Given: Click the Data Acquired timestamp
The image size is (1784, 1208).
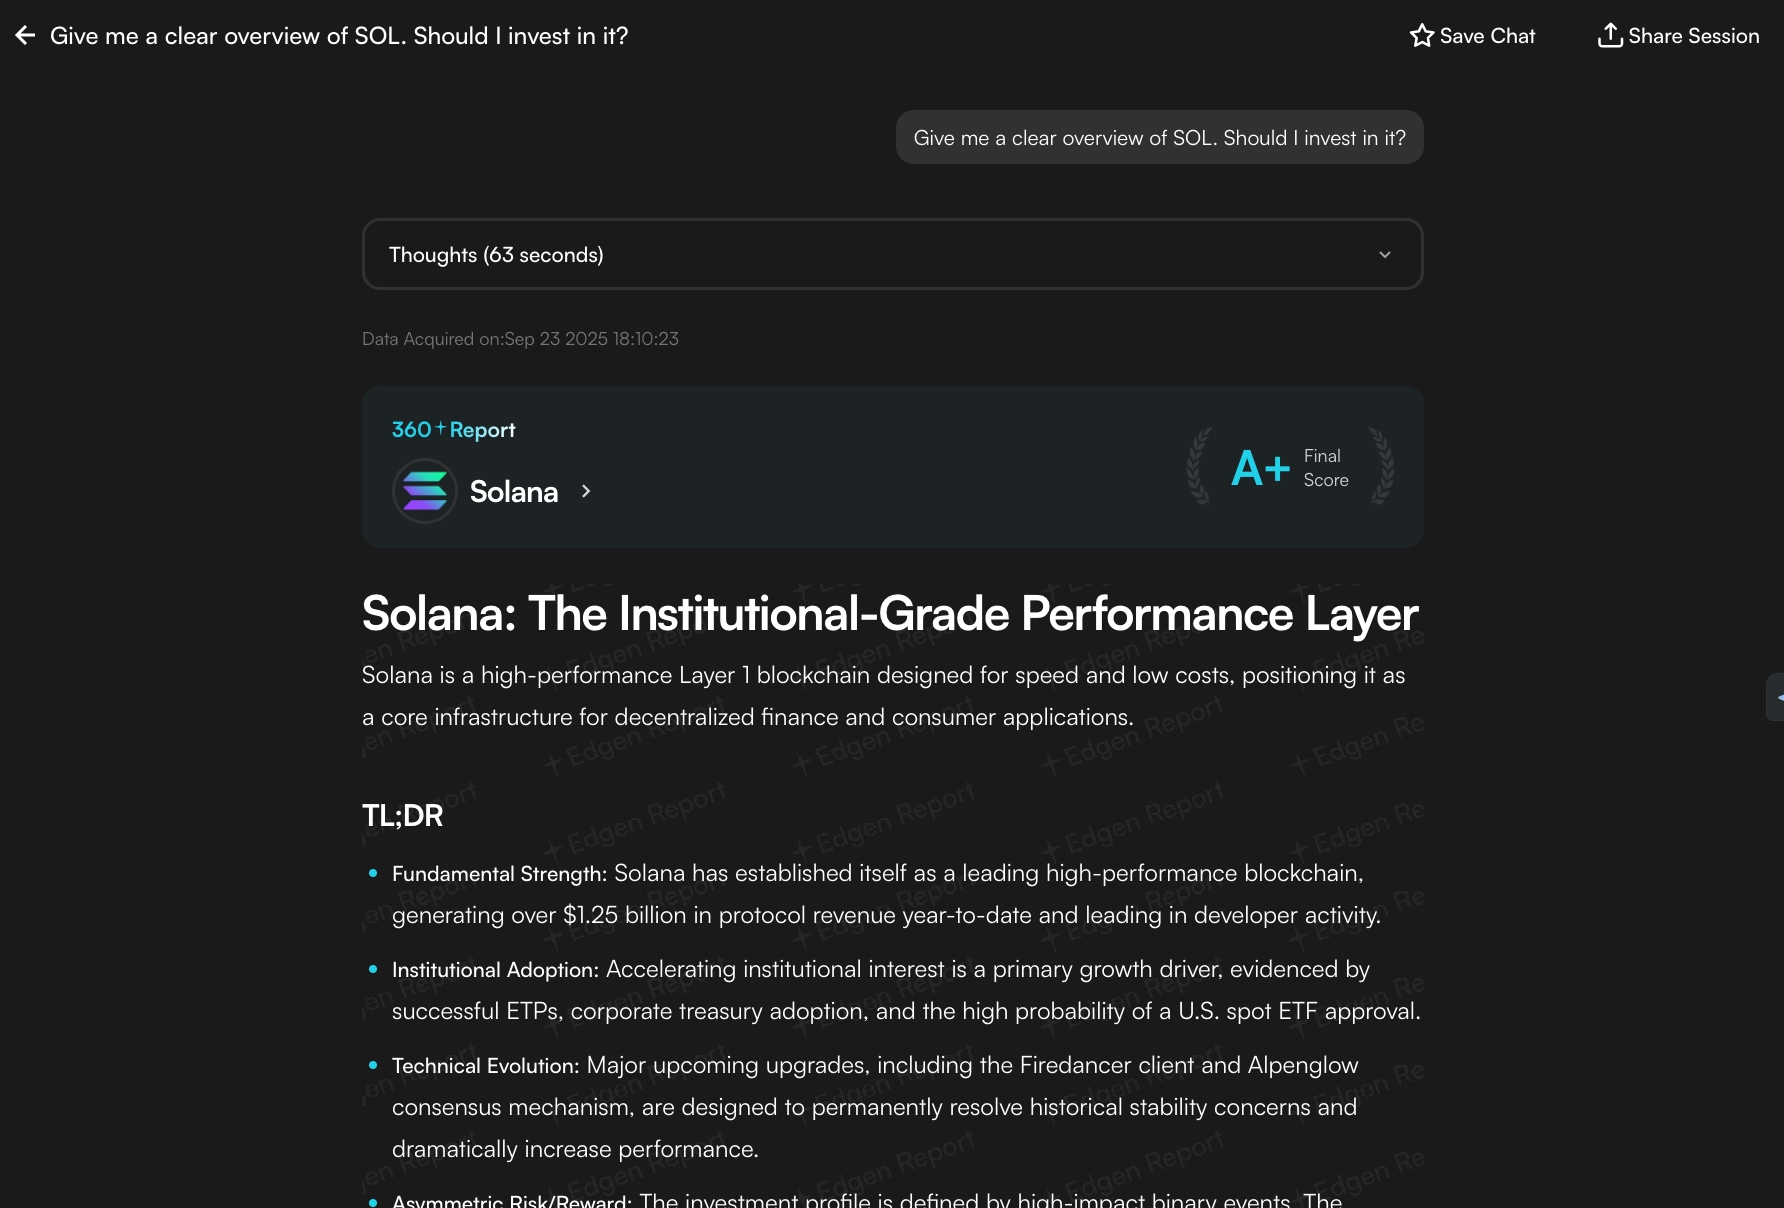Looking at the screenshot, I should 520,339.
